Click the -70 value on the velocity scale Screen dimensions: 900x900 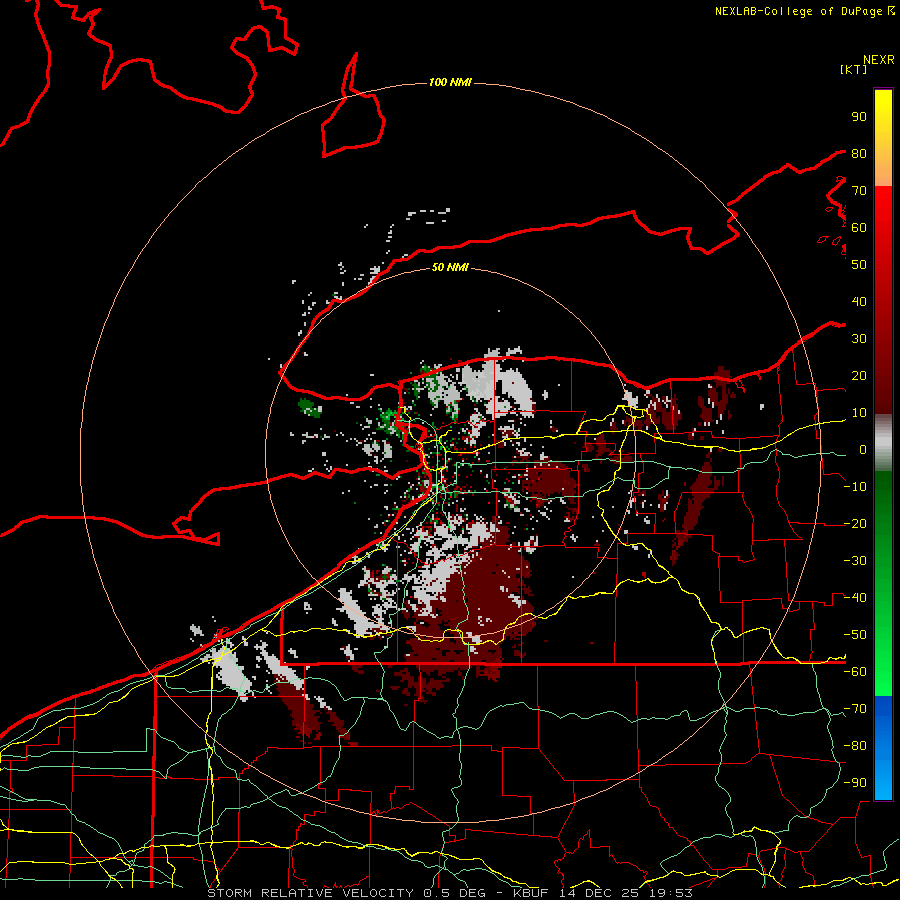[x=855, y=709]
